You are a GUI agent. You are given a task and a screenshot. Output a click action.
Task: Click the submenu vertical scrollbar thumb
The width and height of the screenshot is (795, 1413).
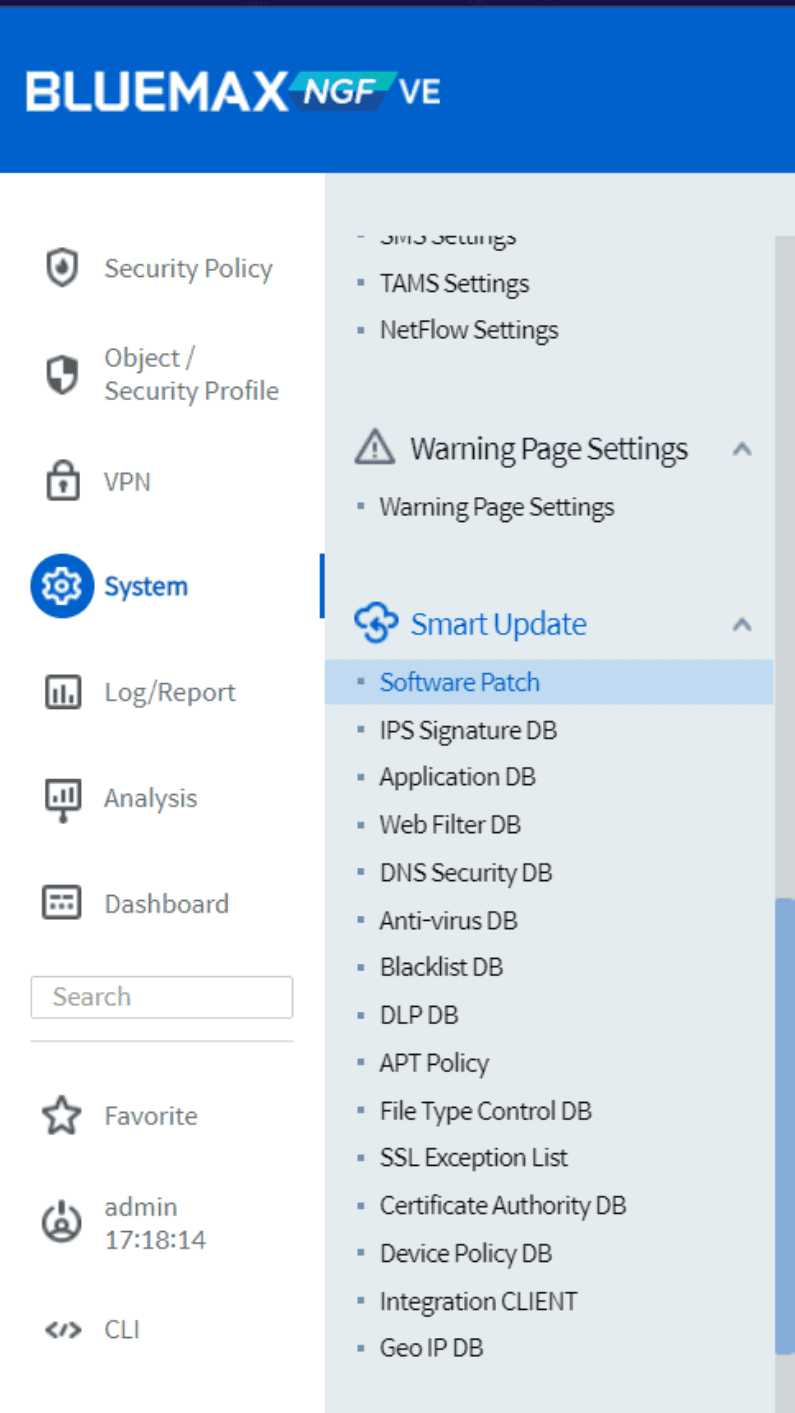(785, 1125)
